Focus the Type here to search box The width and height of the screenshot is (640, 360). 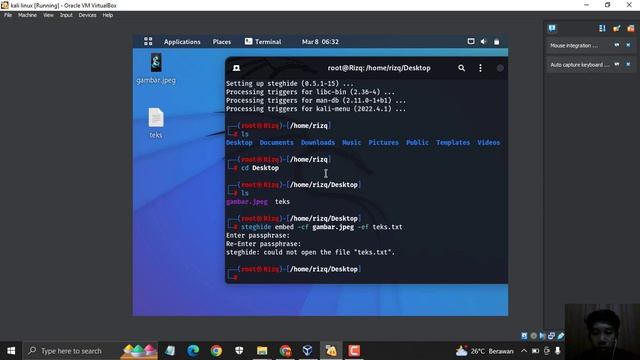(x=90, y=351)
